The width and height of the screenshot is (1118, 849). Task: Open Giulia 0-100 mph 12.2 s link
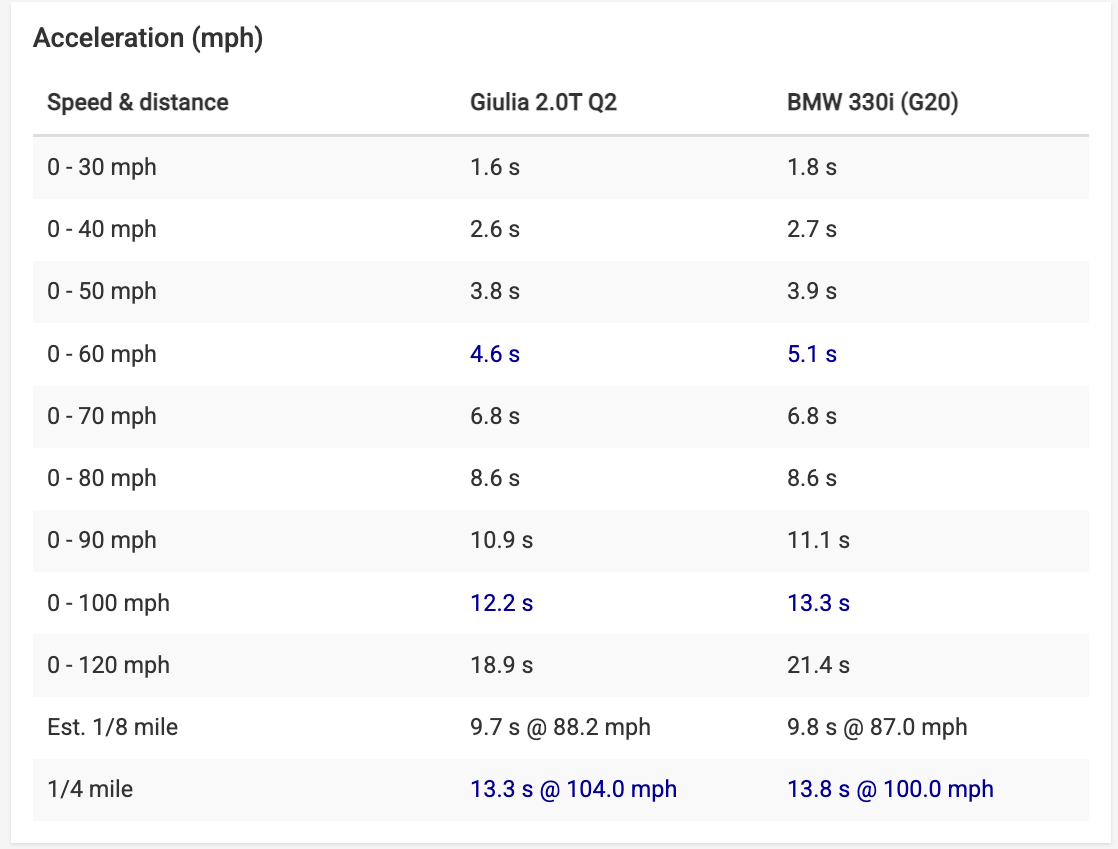[x=501, y=603]
